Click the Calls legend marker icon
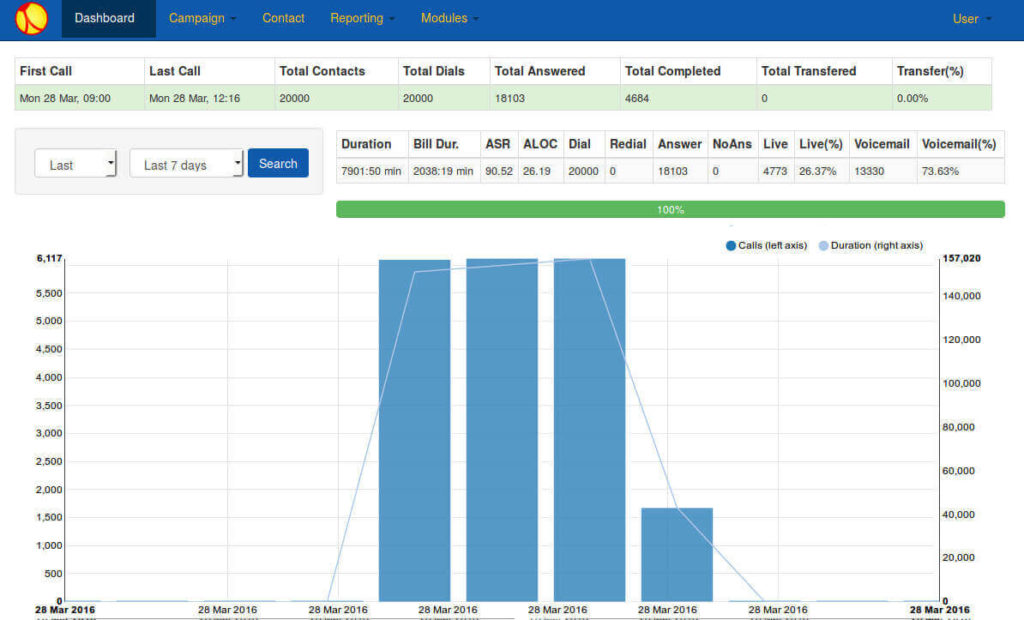Image resolution: width=1024 pixels, height=620 pixels. 731,245
